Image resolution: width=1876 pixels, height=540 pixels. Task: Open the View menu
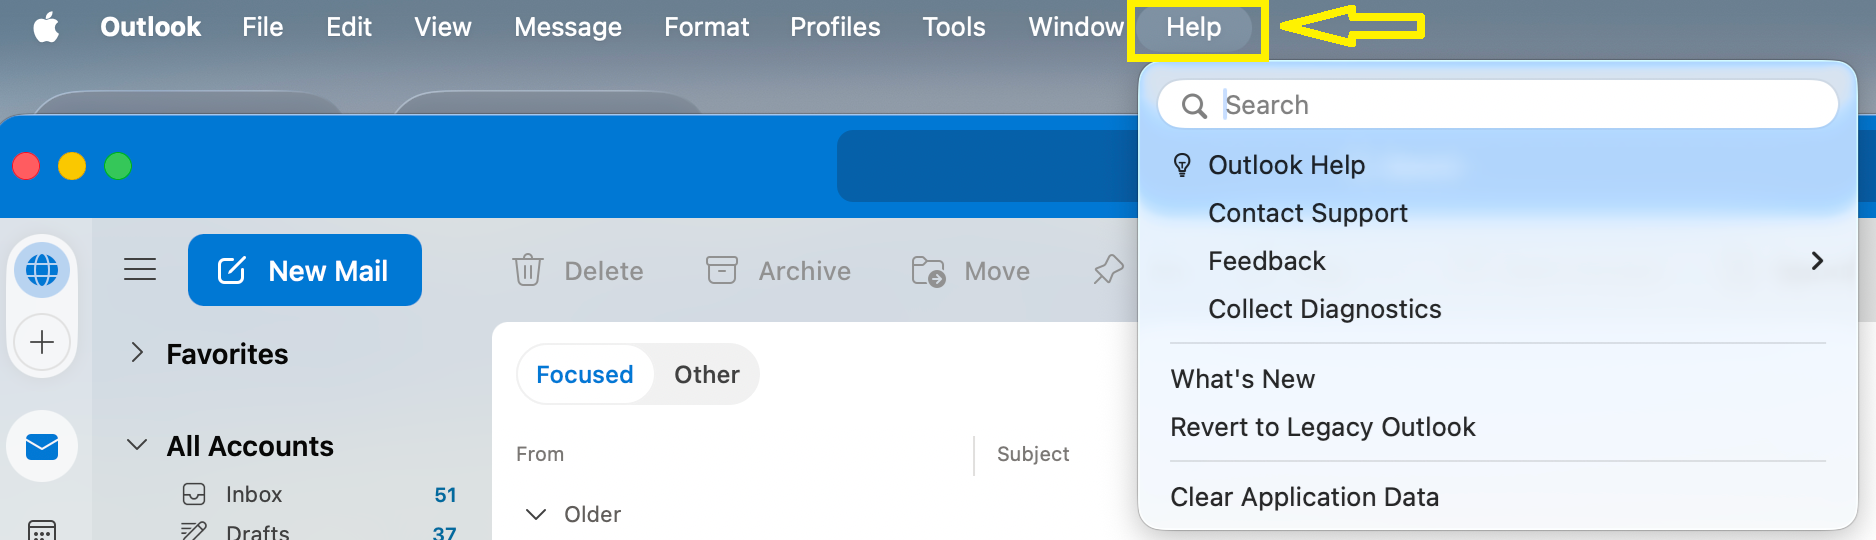[x=442, y=27]
